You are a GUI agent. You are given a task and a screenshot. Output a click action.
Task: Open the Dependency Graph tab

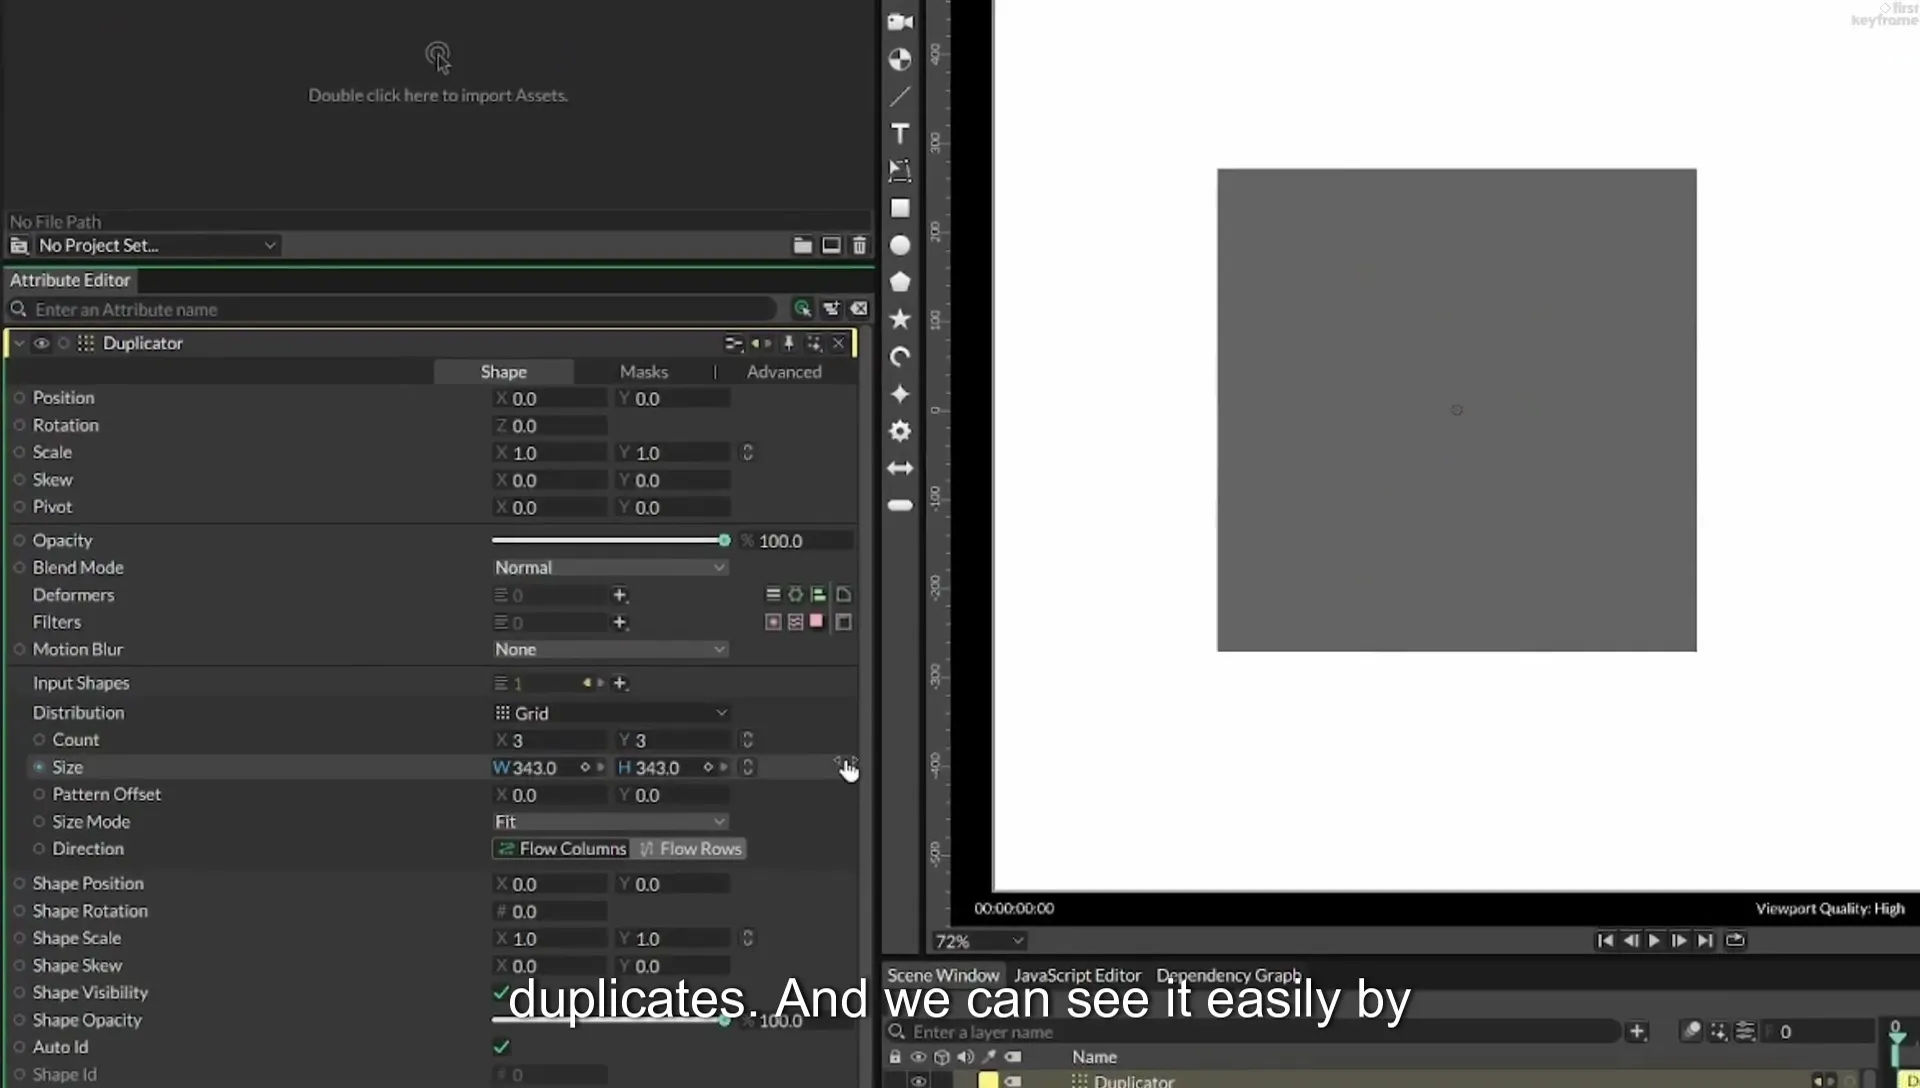coord(1229,975)
